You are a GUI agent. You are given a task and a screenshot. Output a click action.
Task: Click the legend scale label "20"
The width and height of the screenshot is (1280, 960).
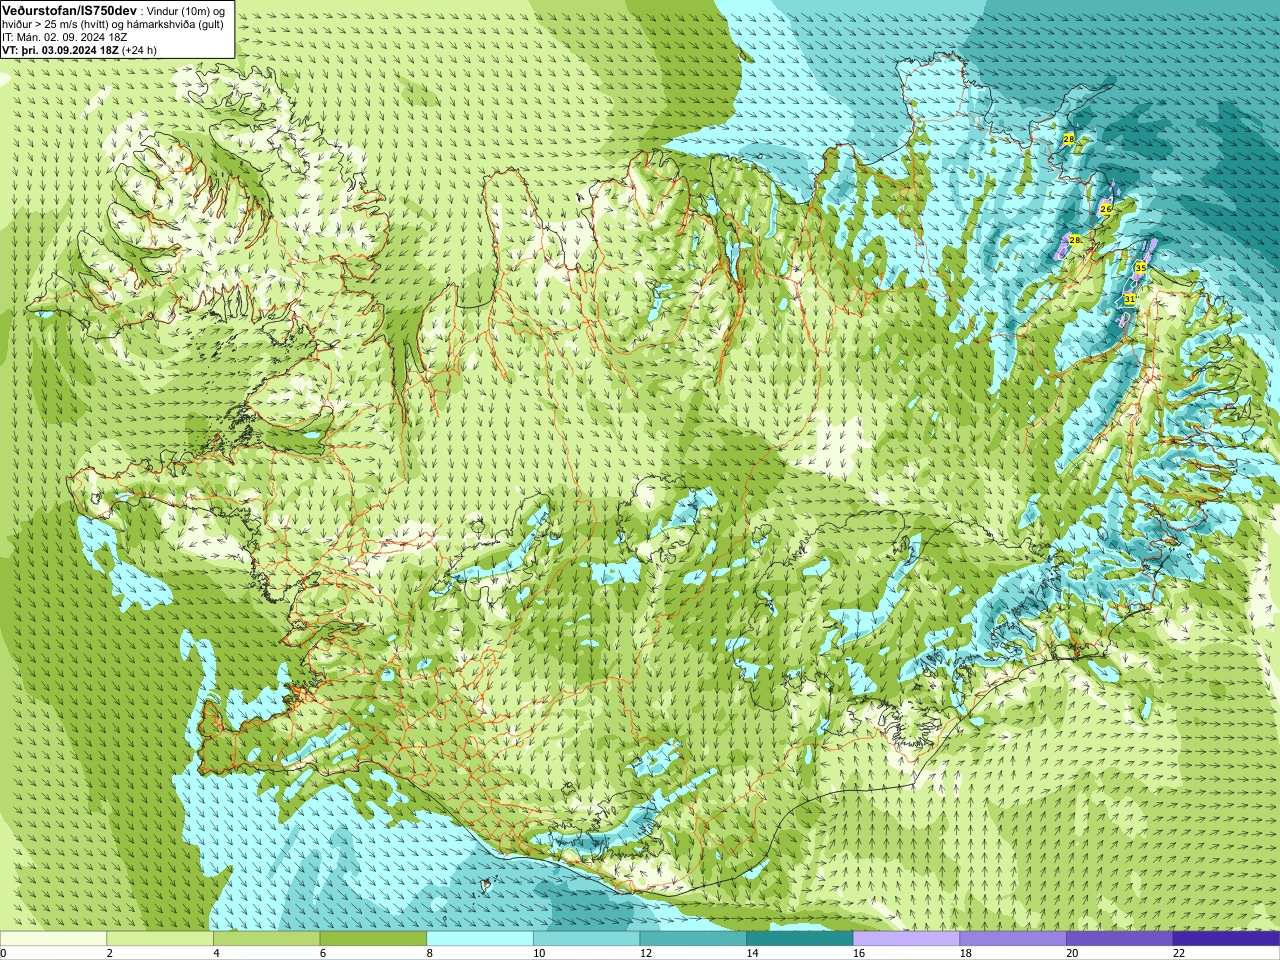coord(1072,953)
